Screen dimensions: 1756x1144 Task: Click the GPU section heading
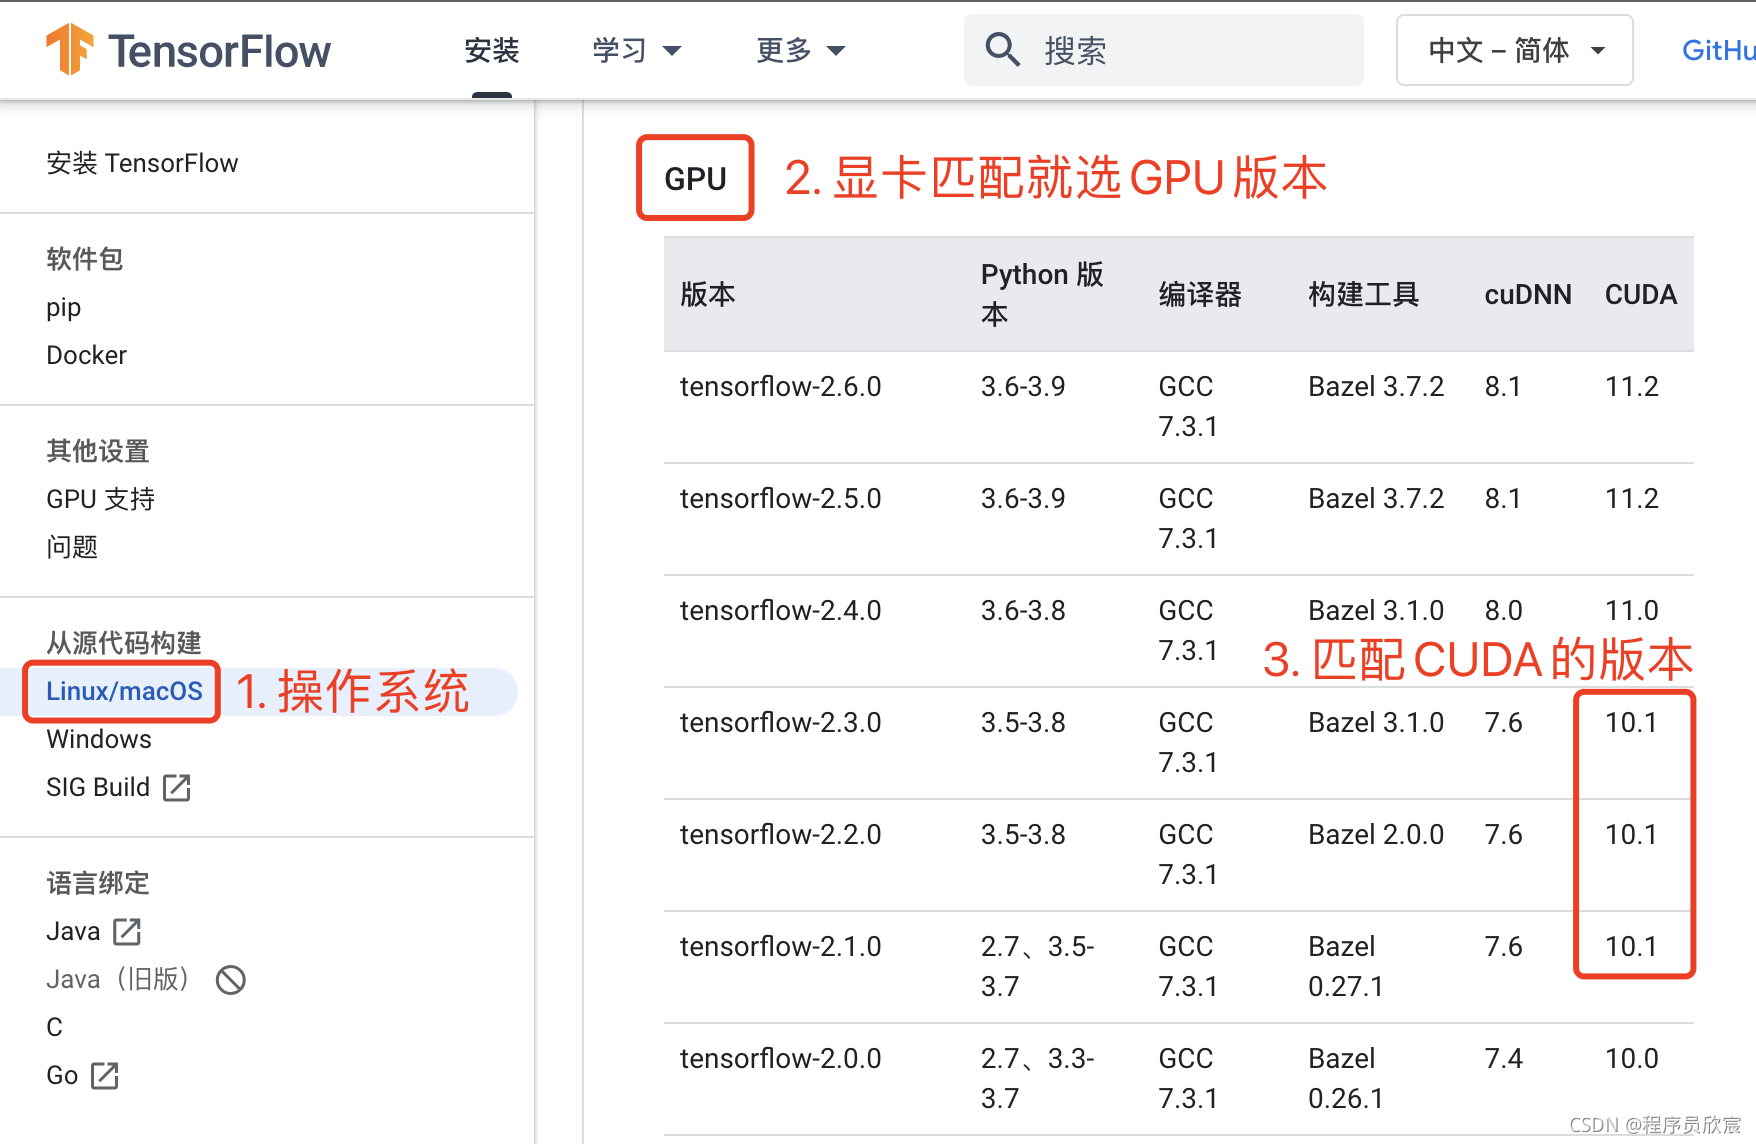(695, 179)
